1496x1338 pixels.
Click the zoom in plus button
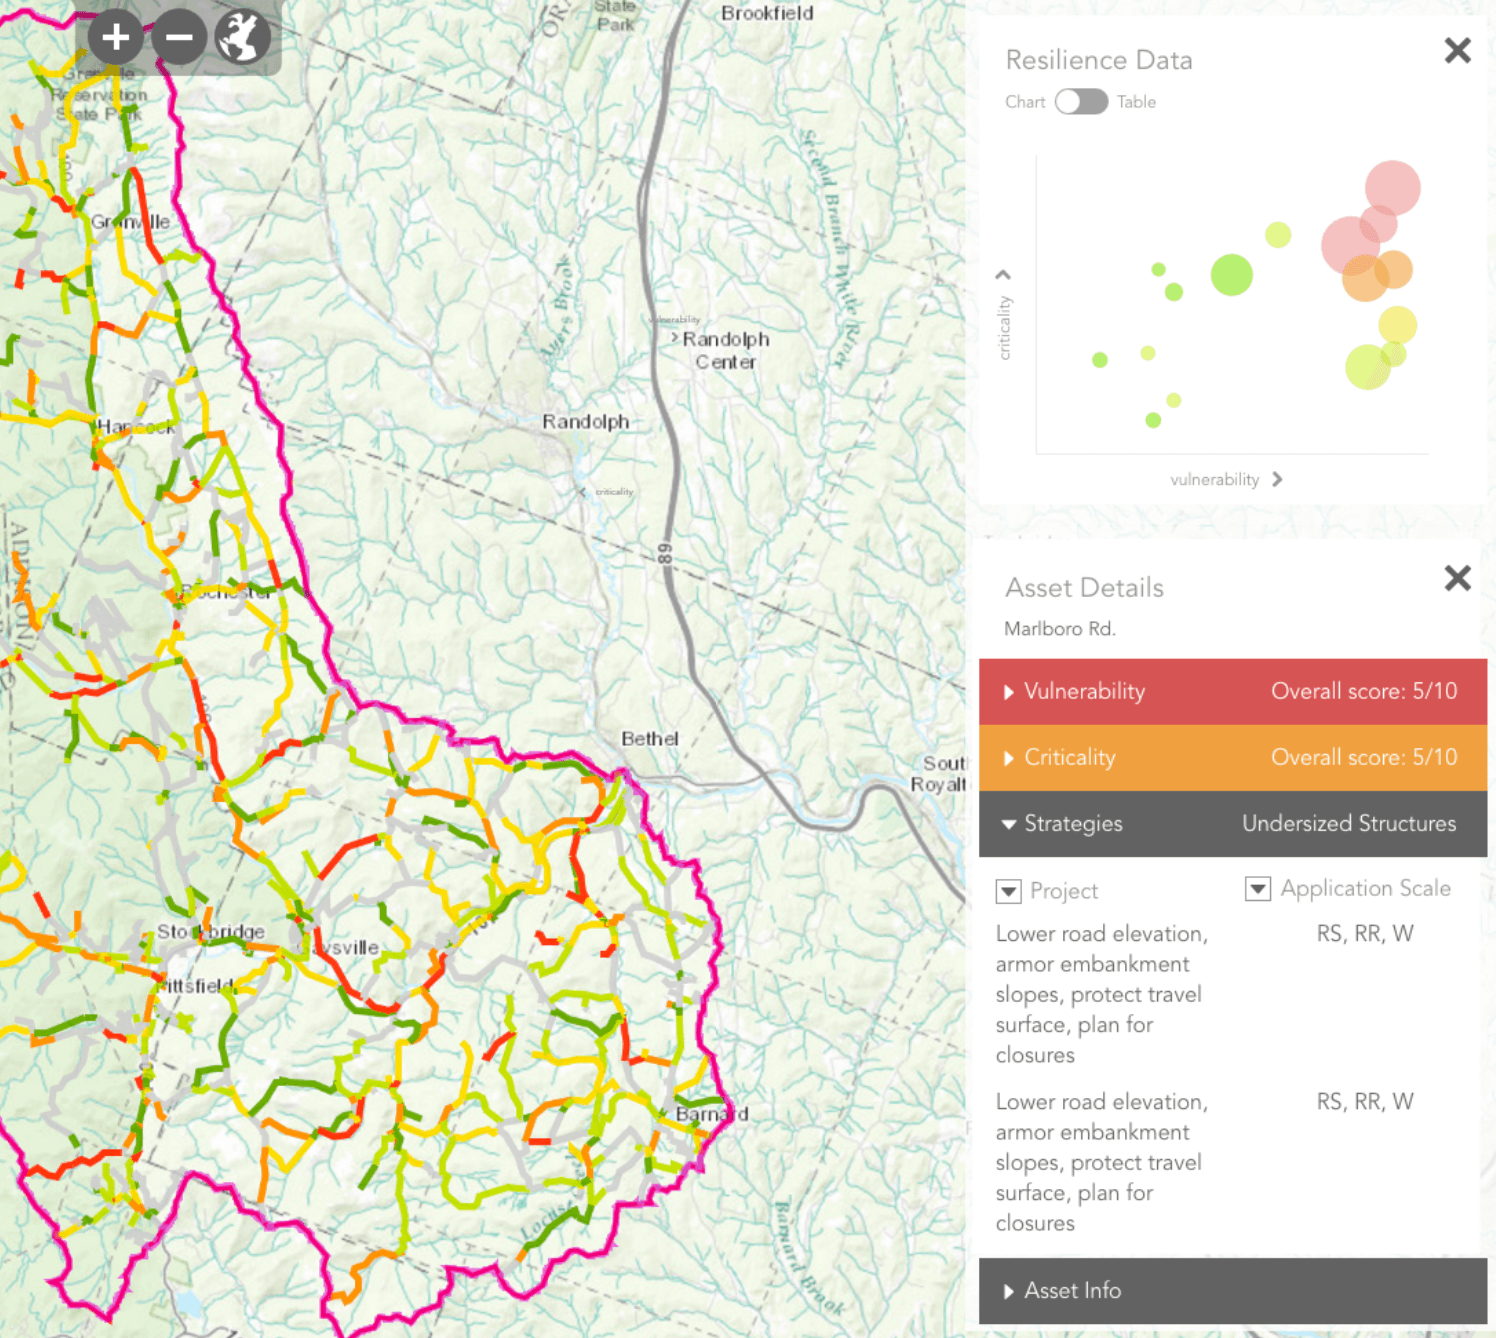coord(116,38)
